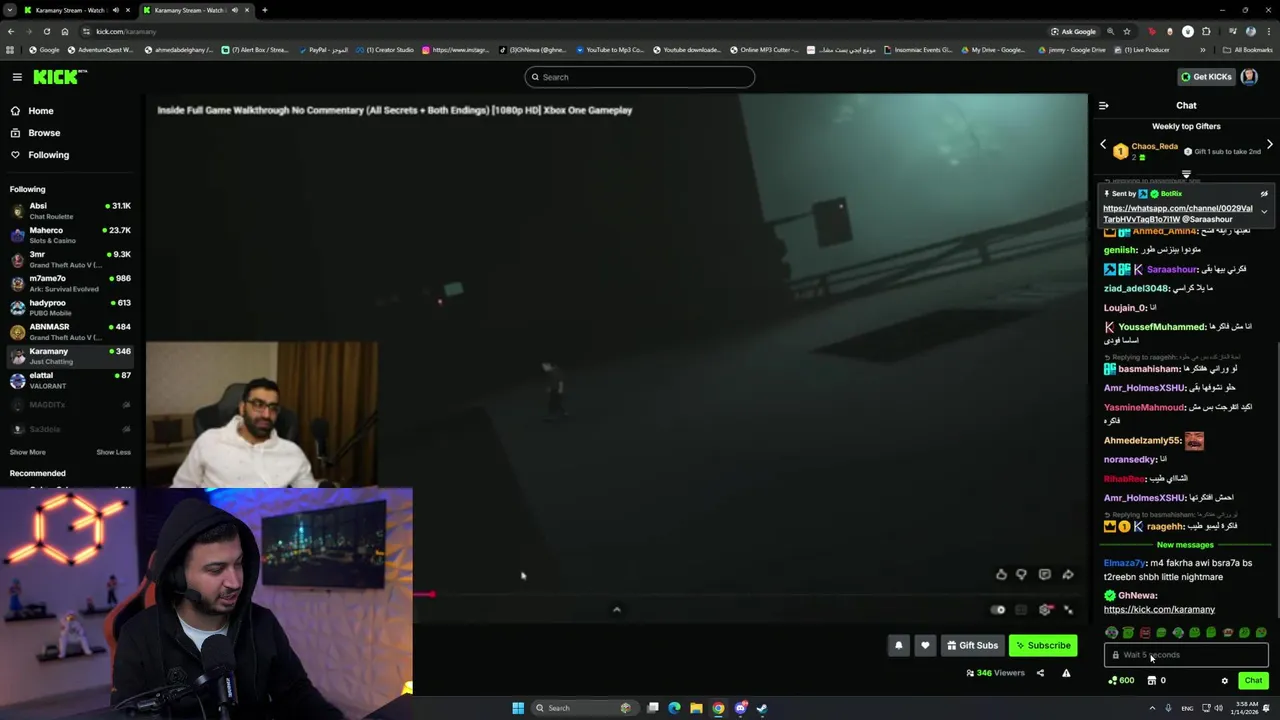Open the 3mr channel in Following list
The width and height of the screenshot is (1280, 720).
pyautogui.click(x=72, y=259)
